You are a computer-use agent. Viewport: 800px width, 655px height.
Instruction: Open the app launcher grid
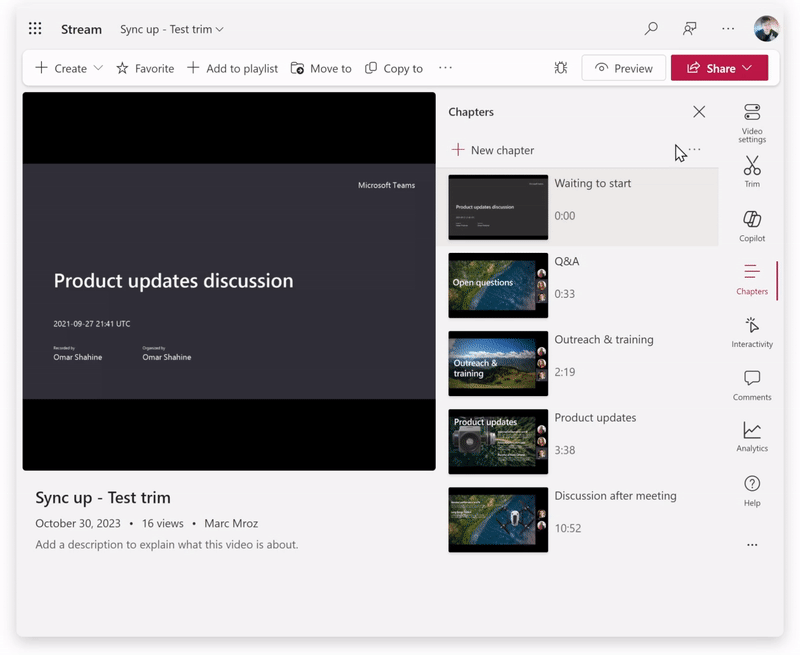point(36,29)
